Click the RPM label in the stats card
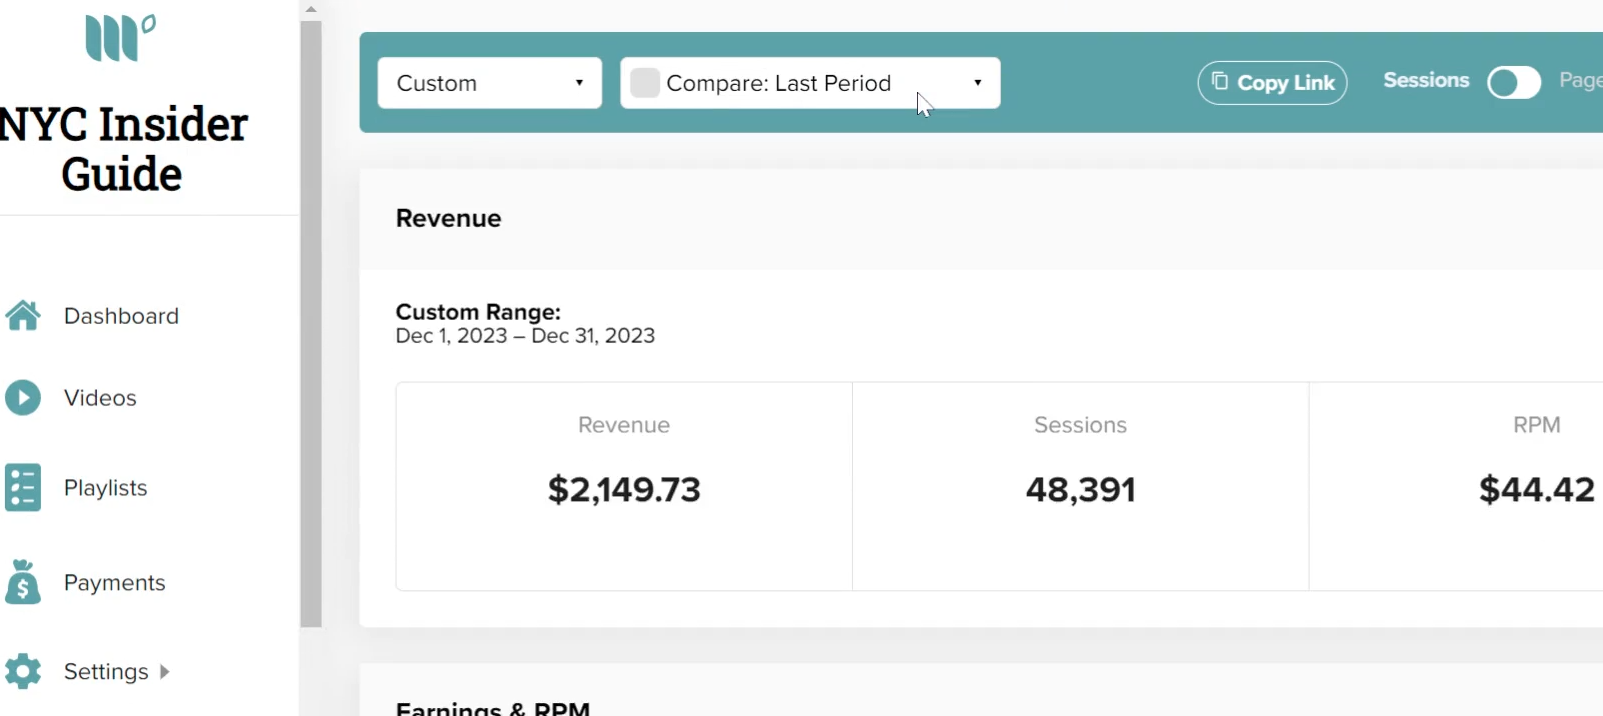The width and height of the screenshot is (1603, 716). tap(1537, 425)
